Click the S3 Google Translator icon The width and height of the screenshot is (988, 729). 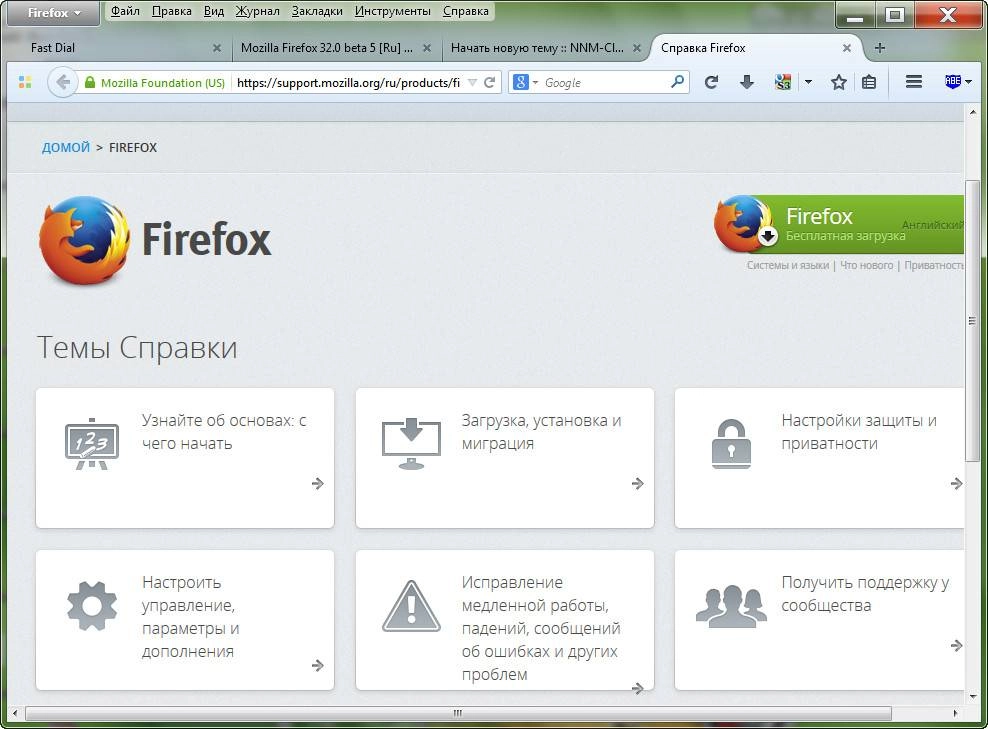(783, 82)
